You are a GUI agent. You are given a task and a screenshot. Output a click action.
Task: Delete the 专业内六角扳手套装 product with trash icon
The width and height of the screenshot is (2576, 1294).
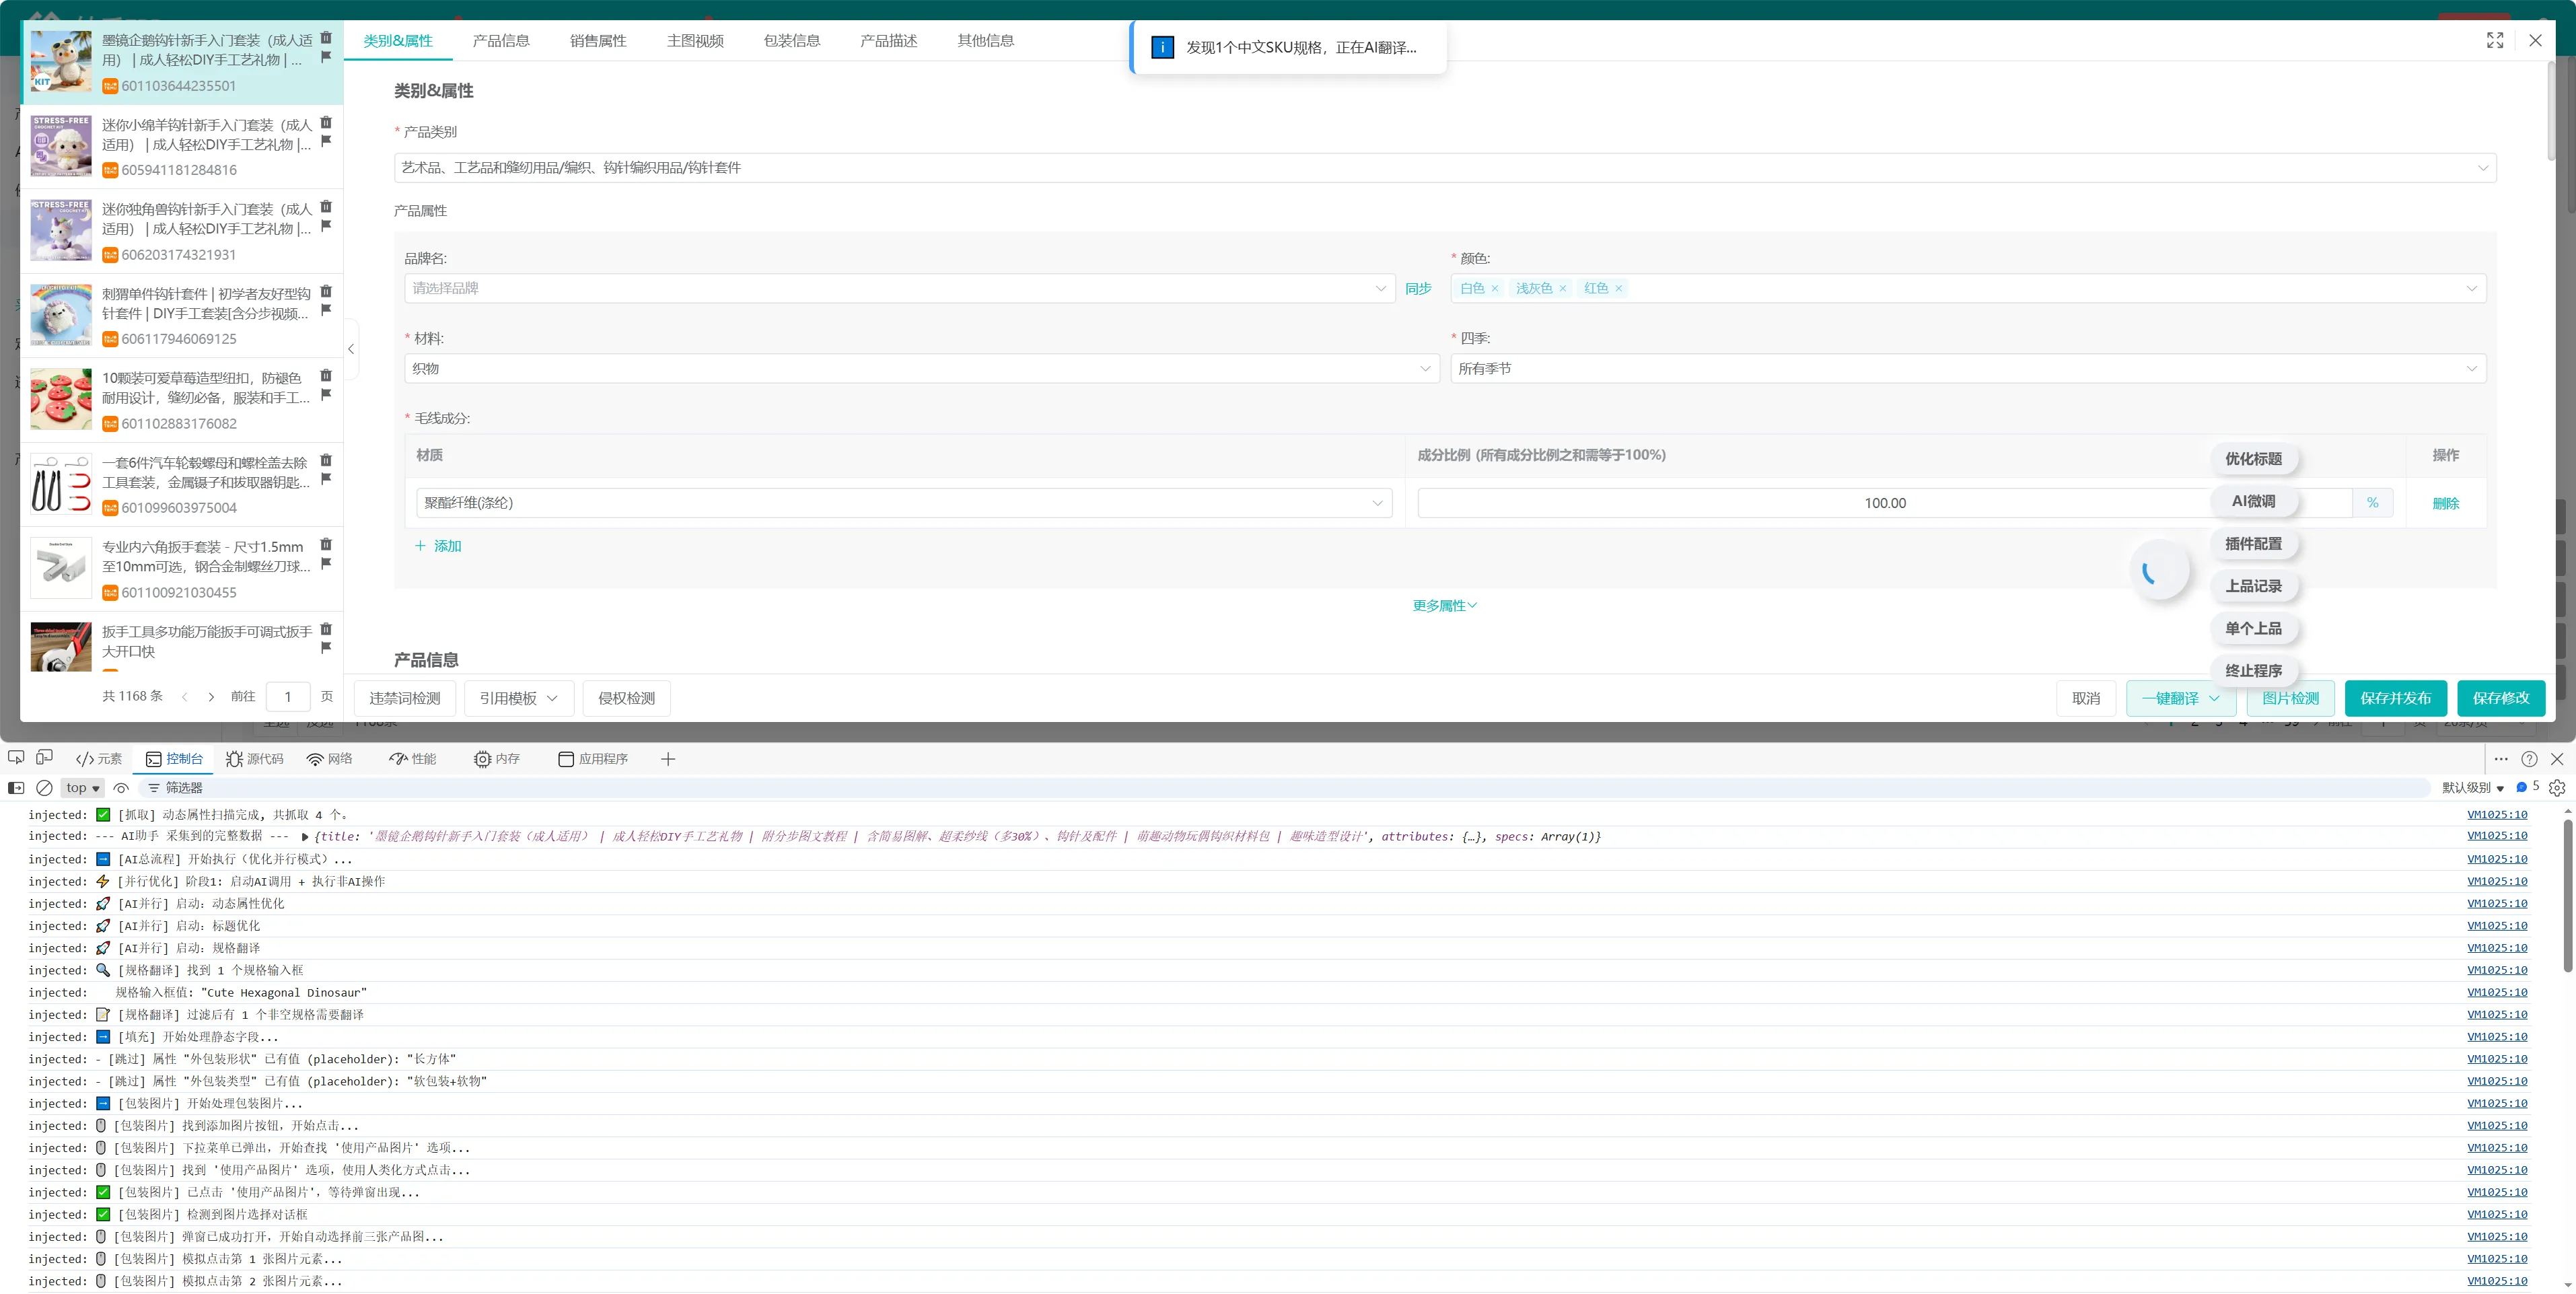click(326, 545)
